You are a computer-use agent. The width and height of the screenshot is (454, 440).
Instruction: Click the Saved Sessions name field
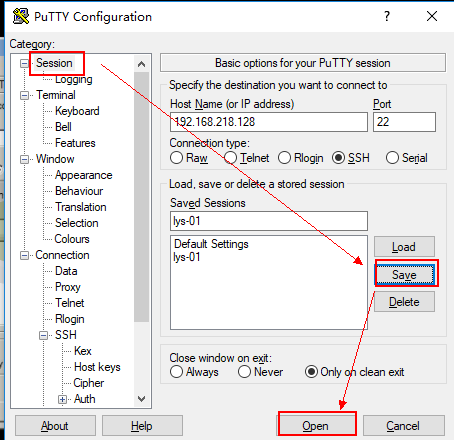269,221
